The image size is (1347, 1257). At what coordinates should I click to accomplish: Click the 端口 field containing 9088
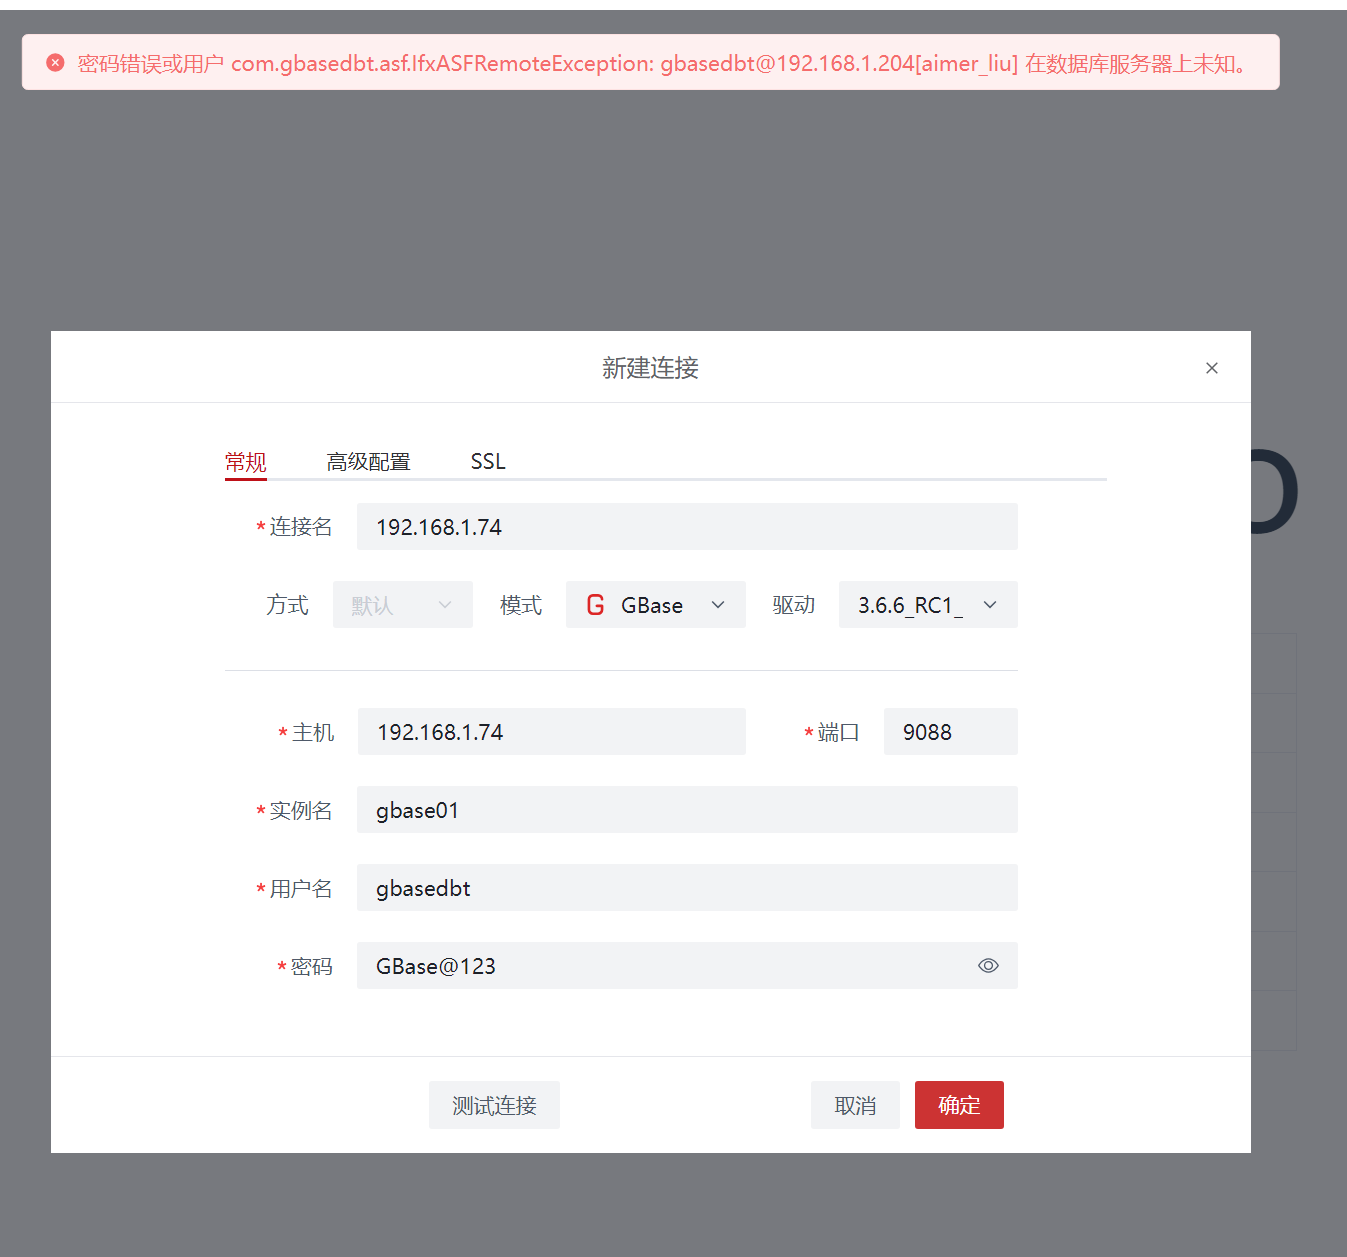(951, 732)
